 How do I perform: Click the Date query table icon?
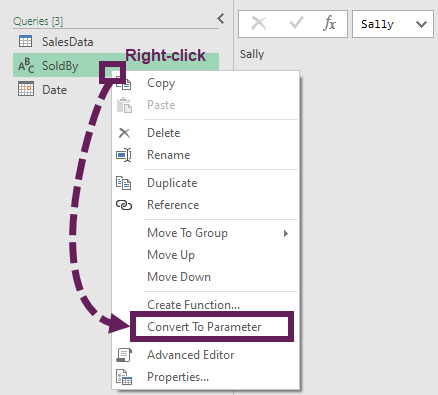[26, 89]
